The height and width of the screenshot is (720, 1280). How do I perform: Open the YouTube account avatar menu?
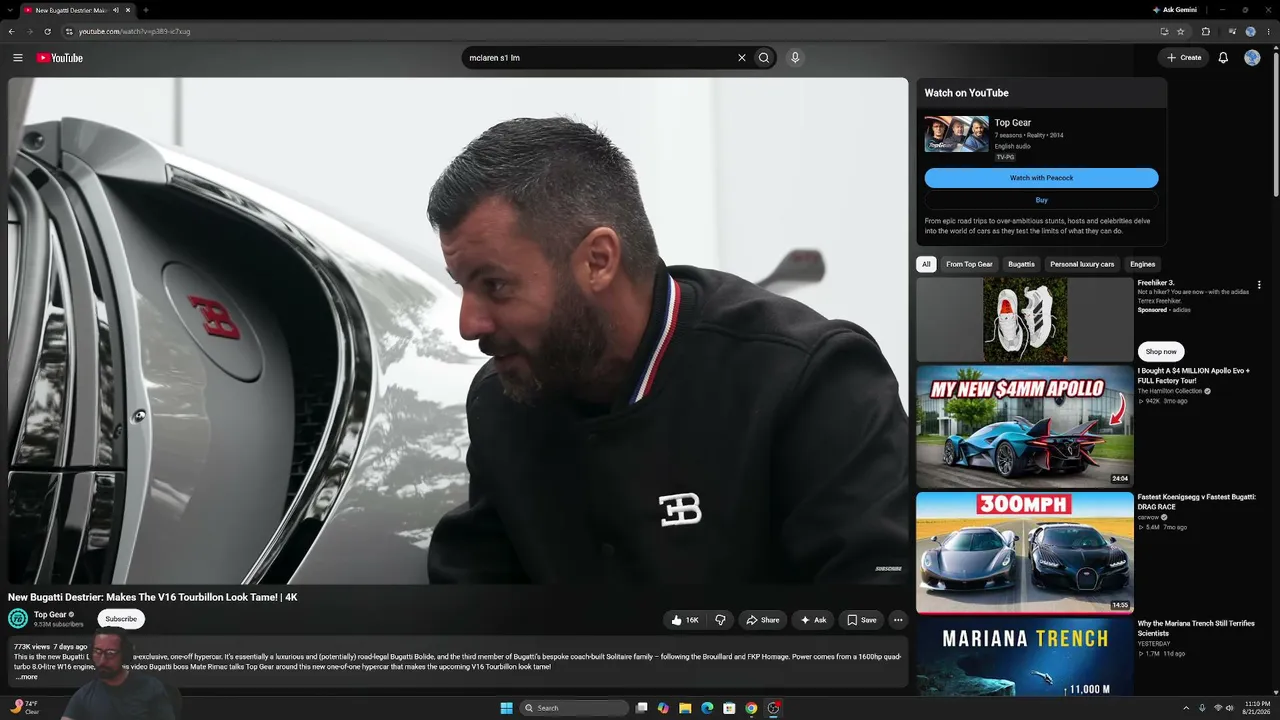1252,58
